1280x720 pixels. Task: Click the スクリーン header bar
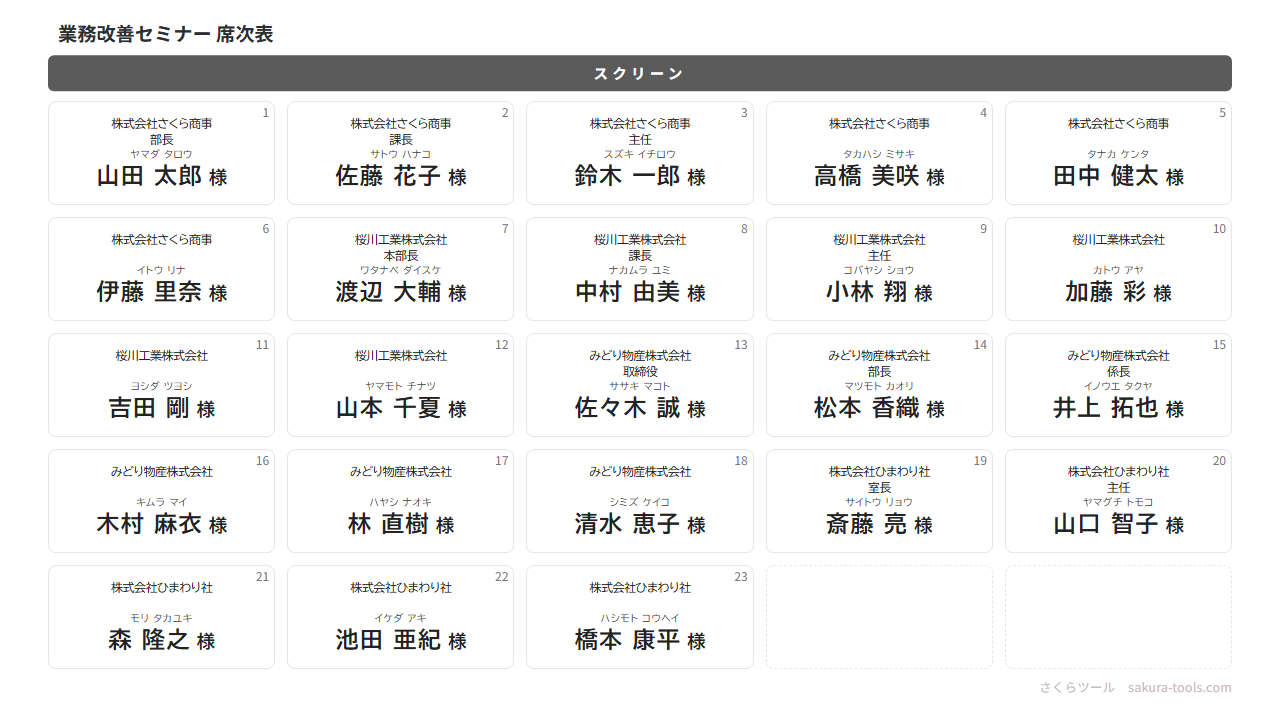(x=640, y=73)
